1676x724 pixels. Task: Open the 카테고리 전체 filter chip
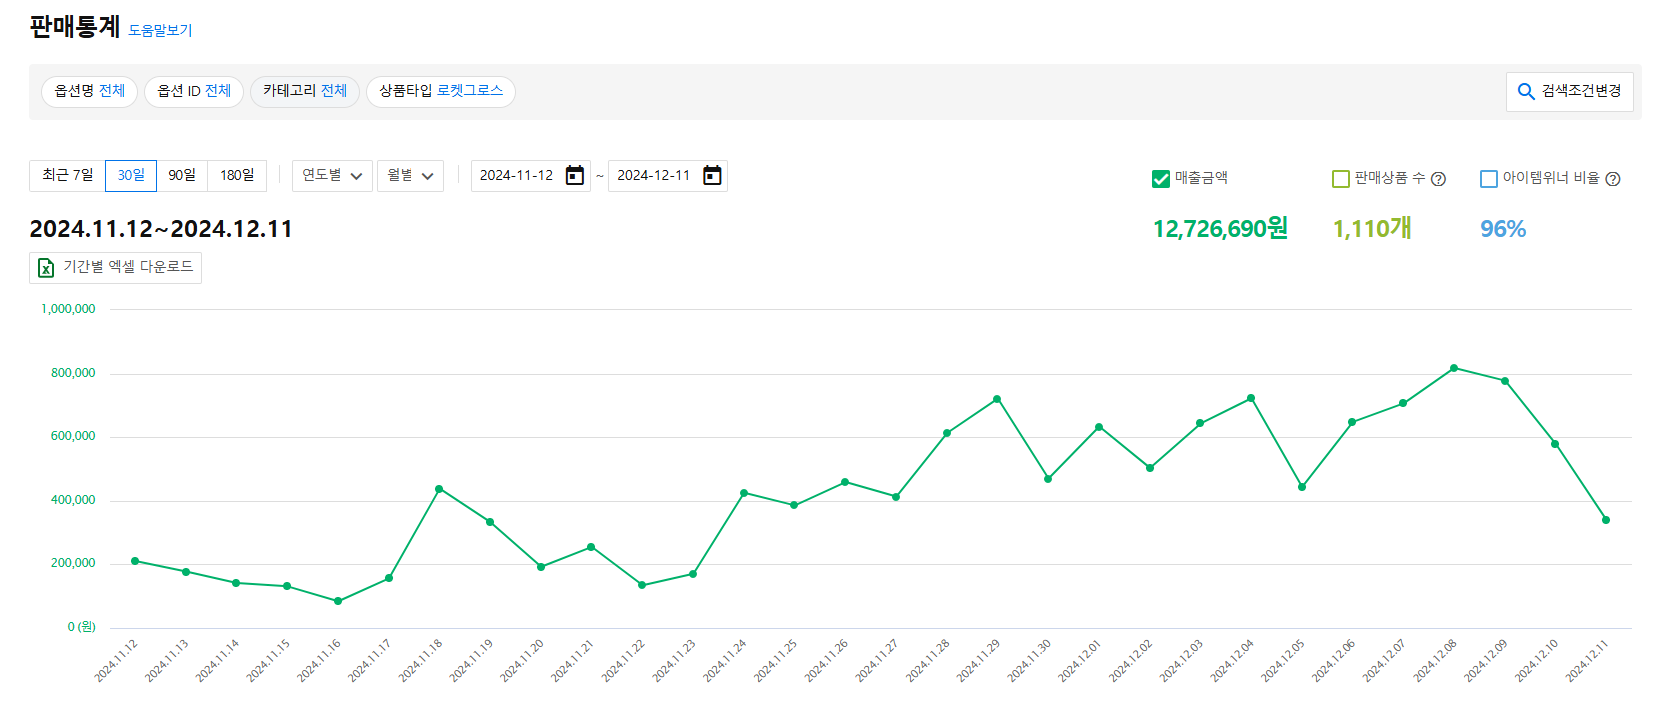[x=304, y=91]
